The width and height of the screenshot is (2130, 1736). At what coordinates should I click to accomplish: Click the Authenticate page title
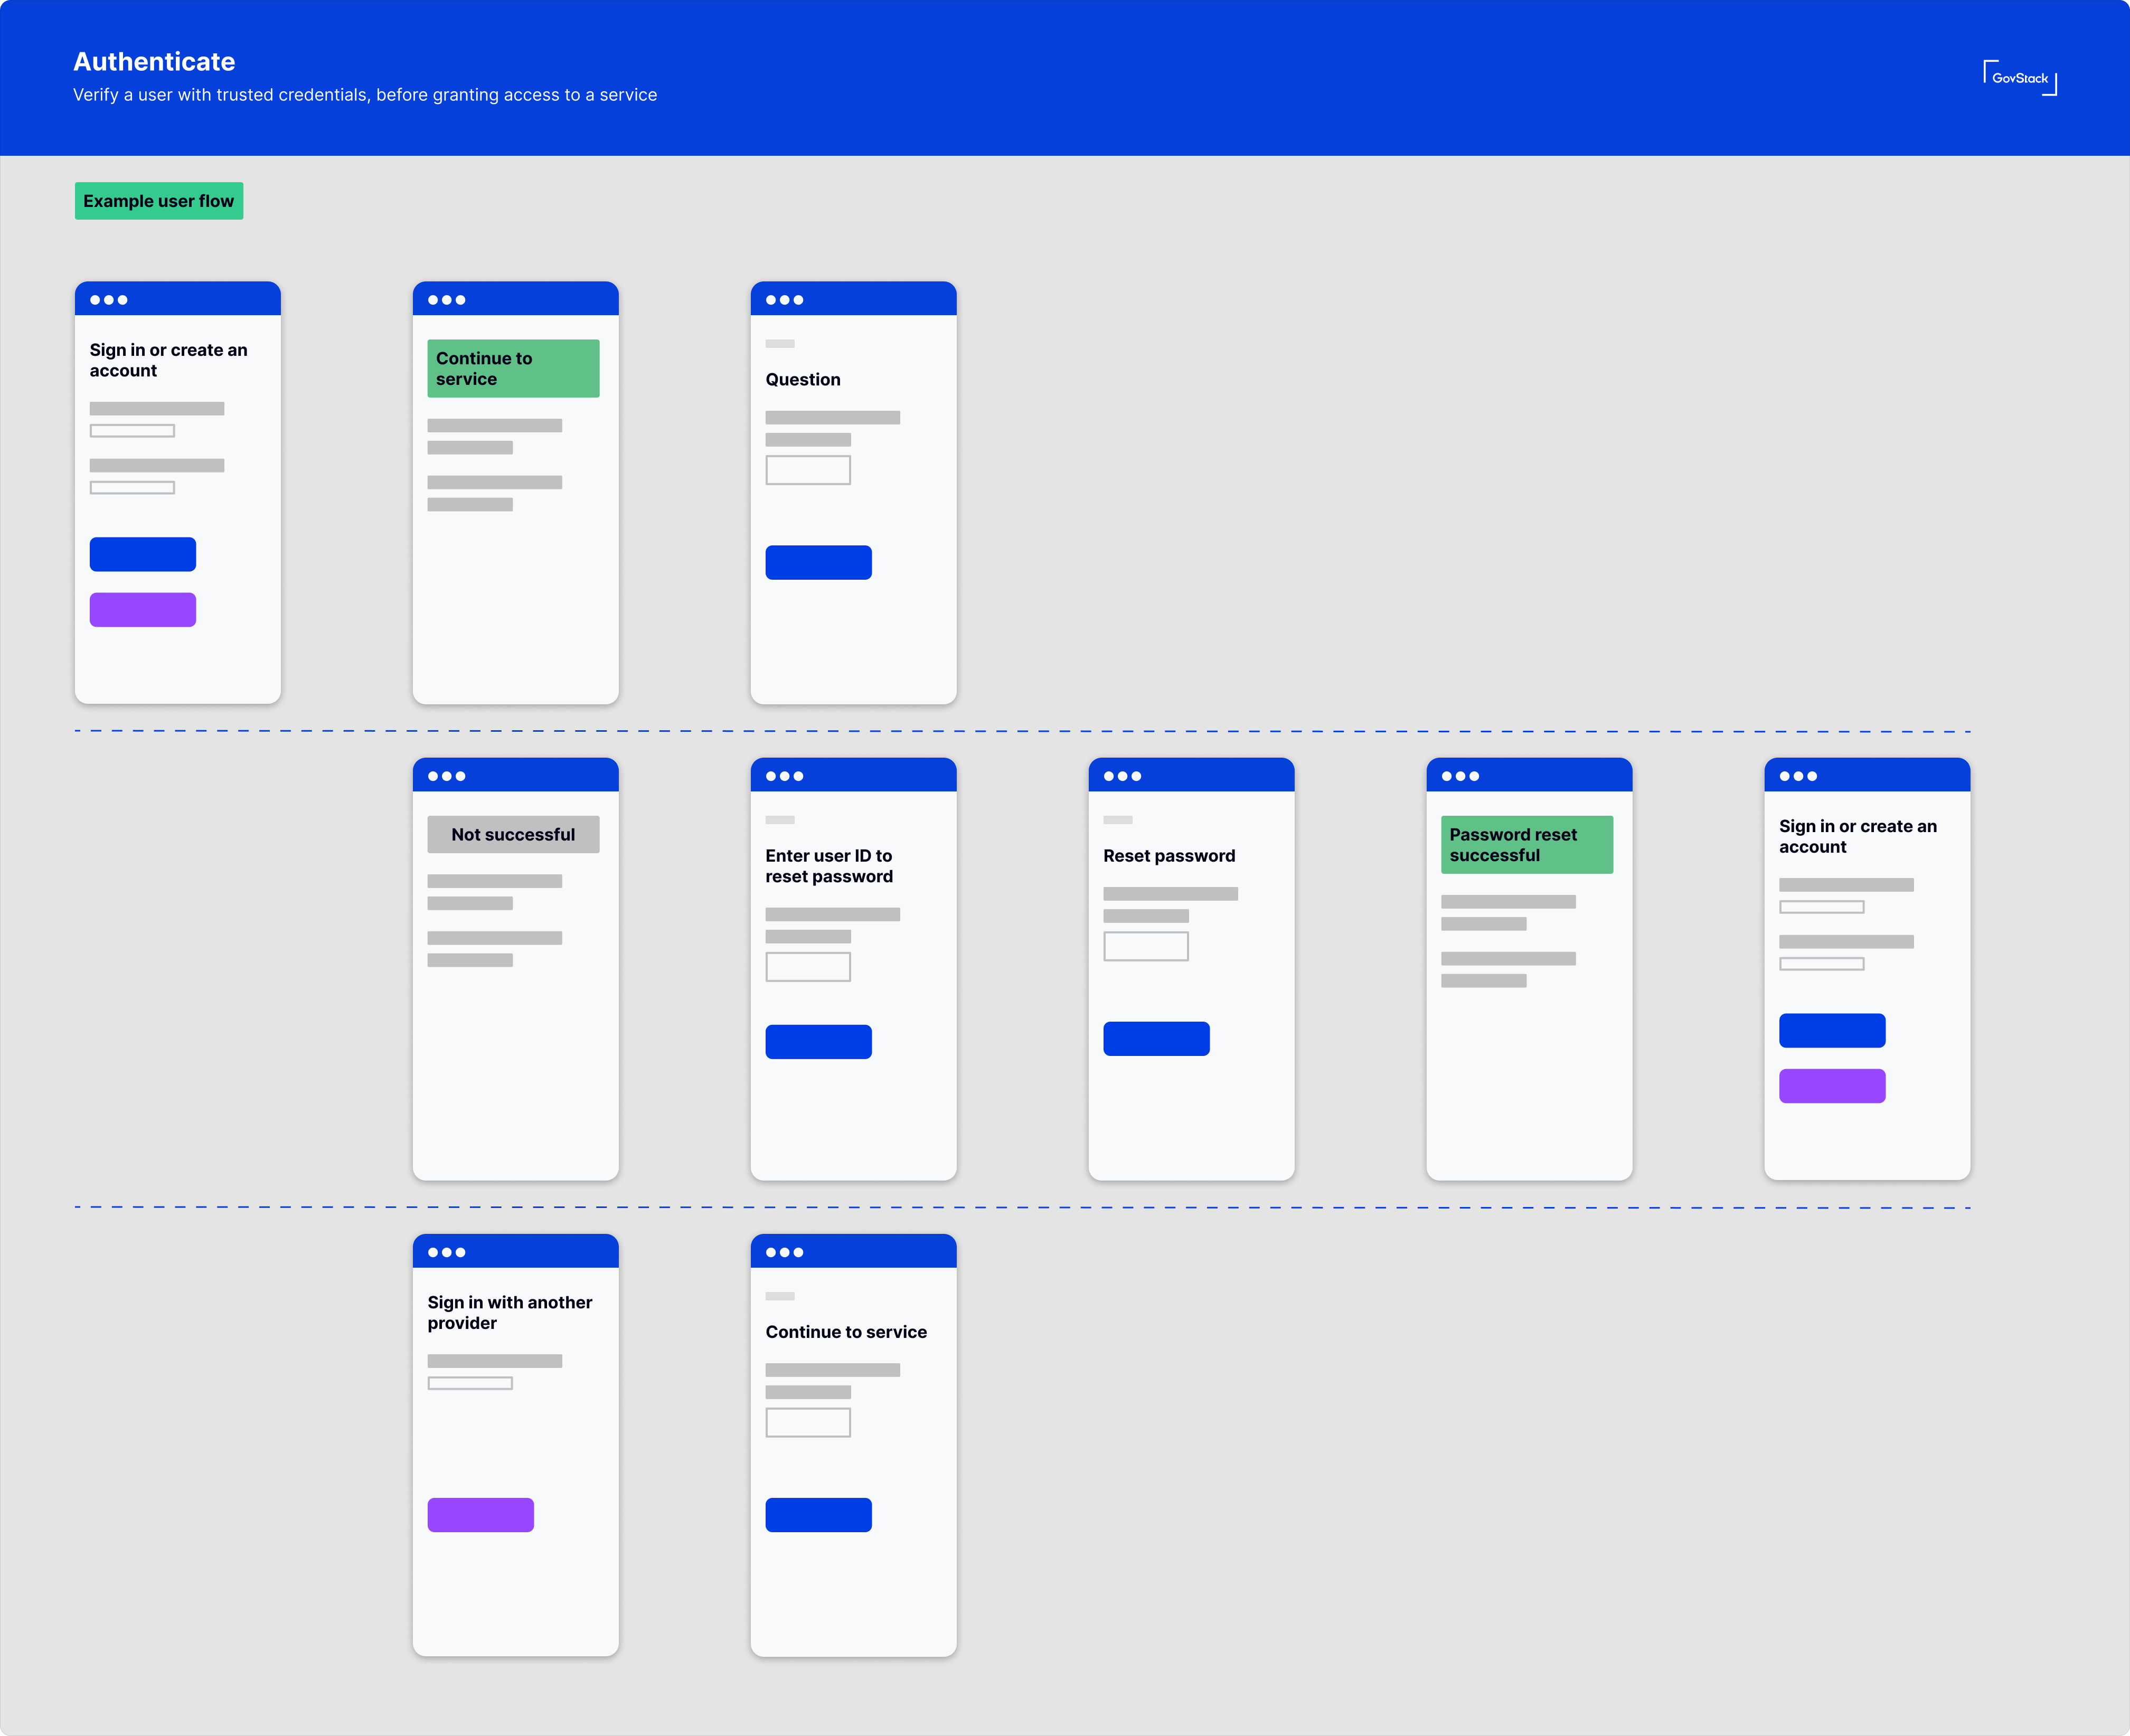(x=154, y=61)
